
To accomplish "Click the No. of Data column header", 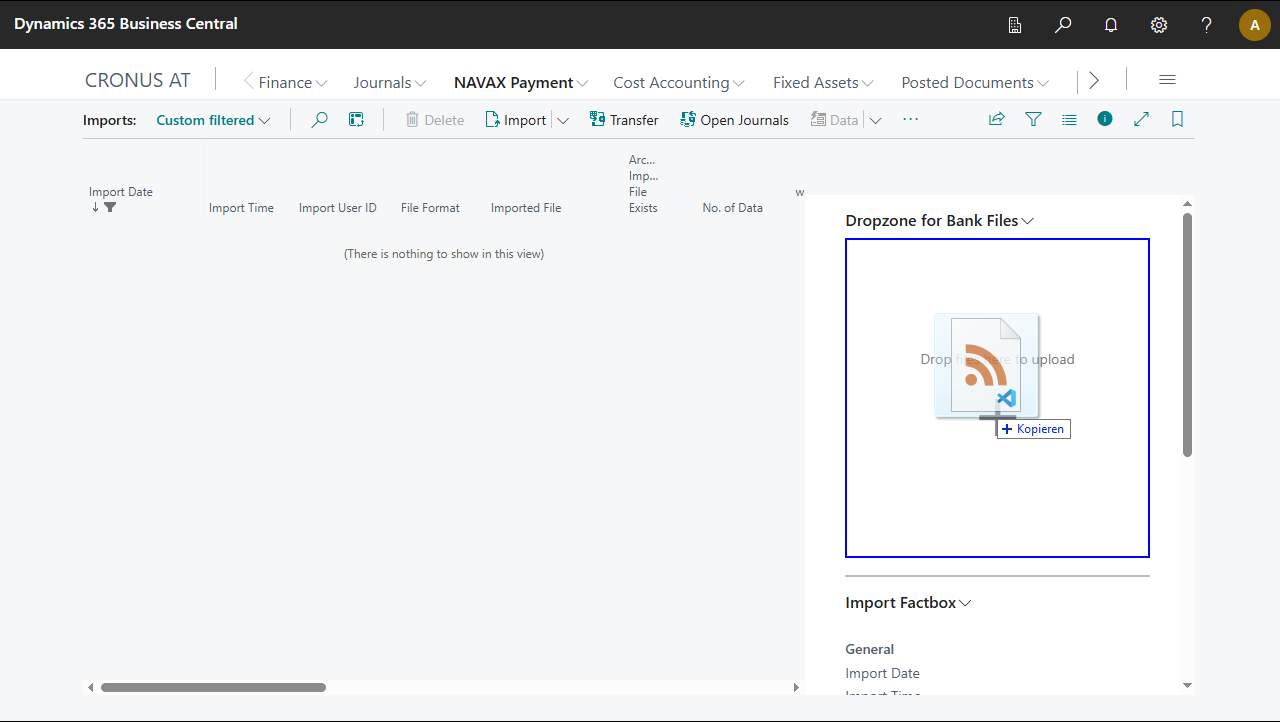I will 733,208.
